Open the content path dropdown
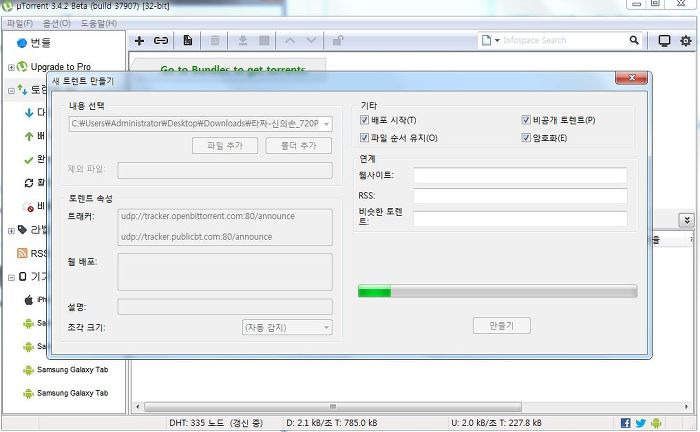 [327, 124]
